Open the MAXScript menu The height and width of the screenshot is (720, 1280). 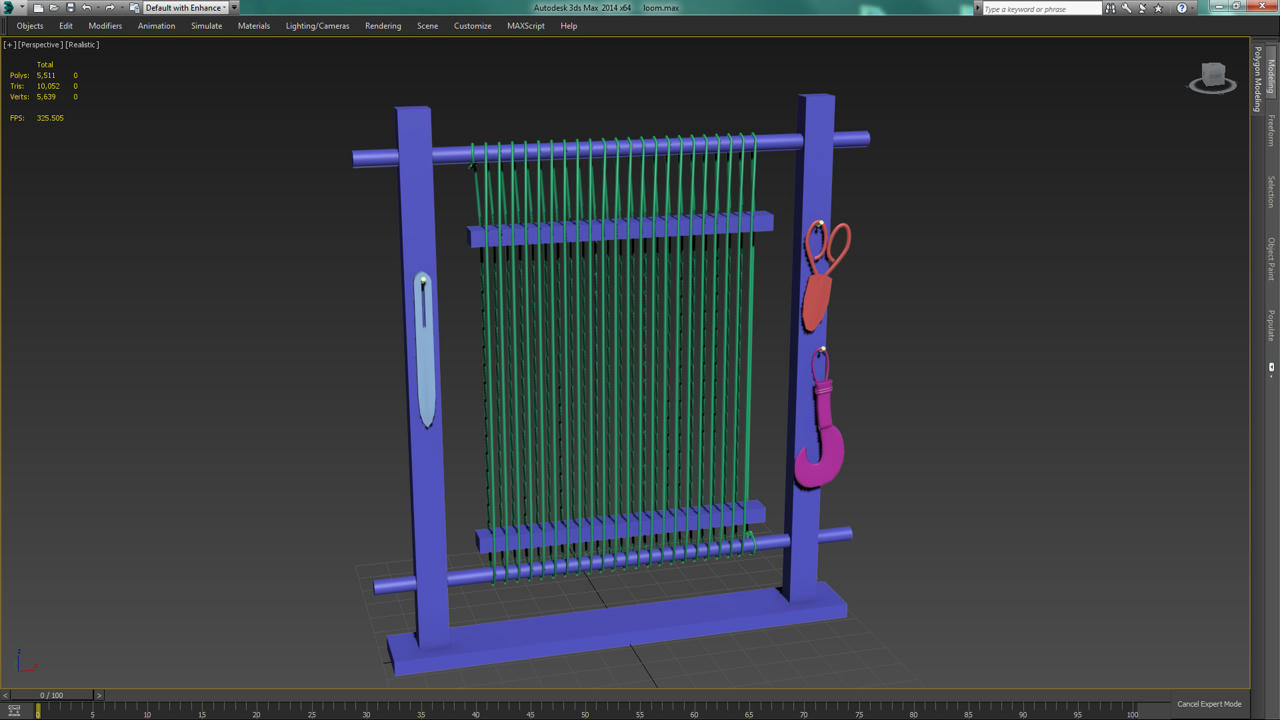click(526, 26)
